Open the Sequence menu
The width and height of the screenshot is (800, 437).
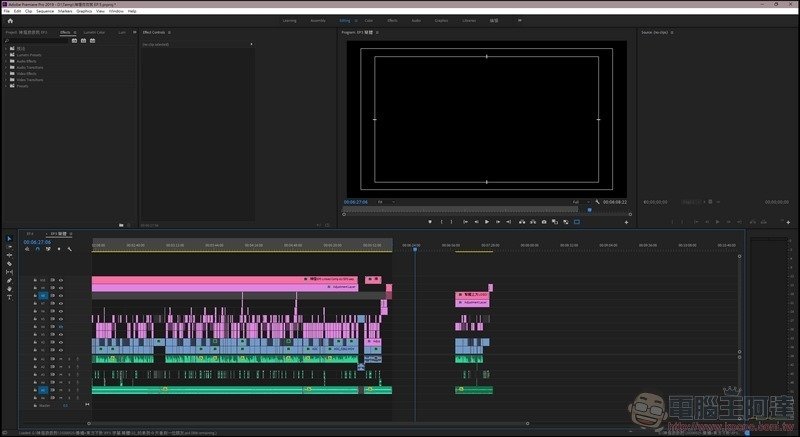coord(44,11)
